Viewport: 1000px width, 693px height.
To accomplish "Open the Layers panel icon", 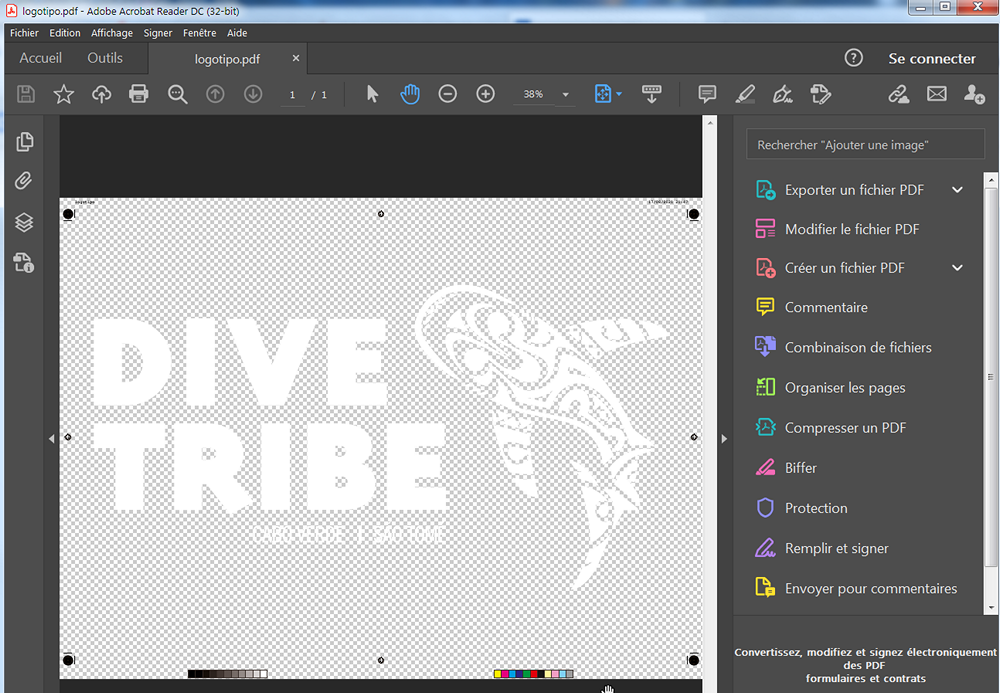I will tap(24, 222).
